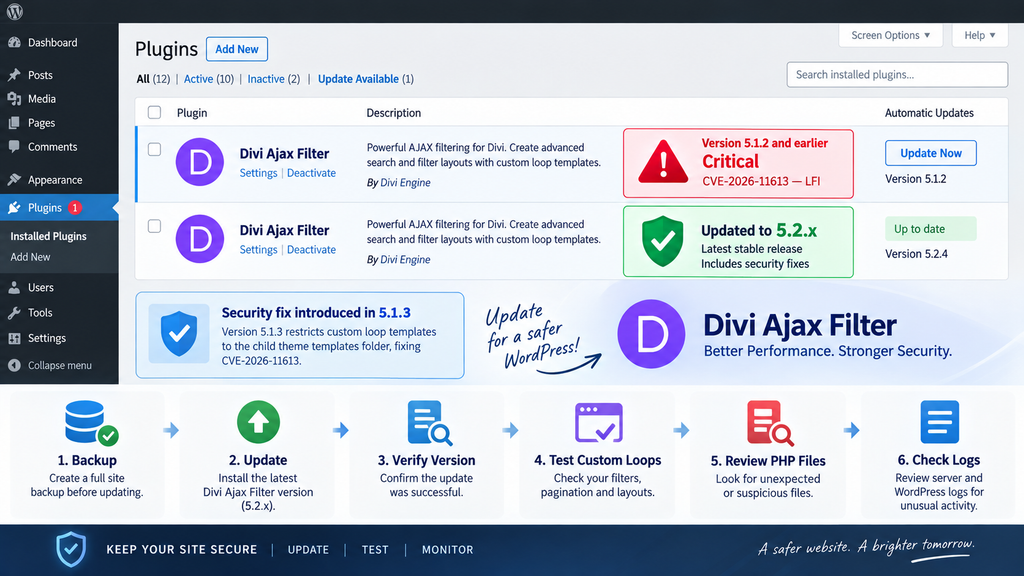
Task: Check the version 5.2.4 Divi Ajax Filter checkbox
Action: pos(154,226)
